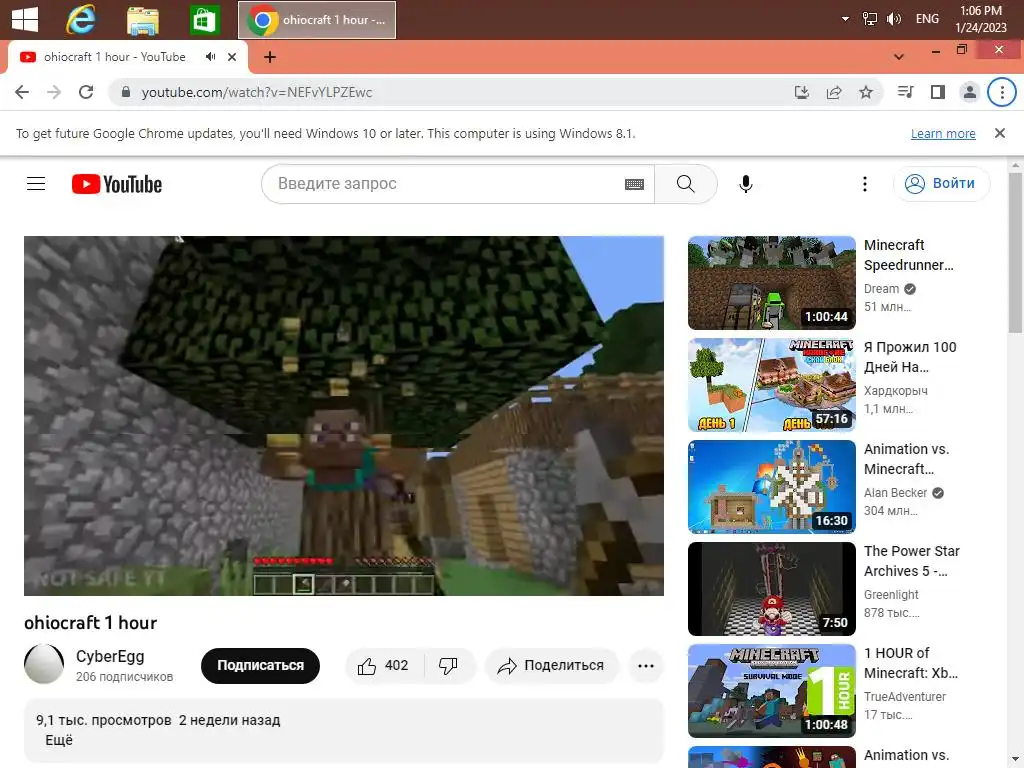Click the search magnifier button
Image resolution: width=1024 pixels, height=768 pixels.
click(x=686, y=184)
